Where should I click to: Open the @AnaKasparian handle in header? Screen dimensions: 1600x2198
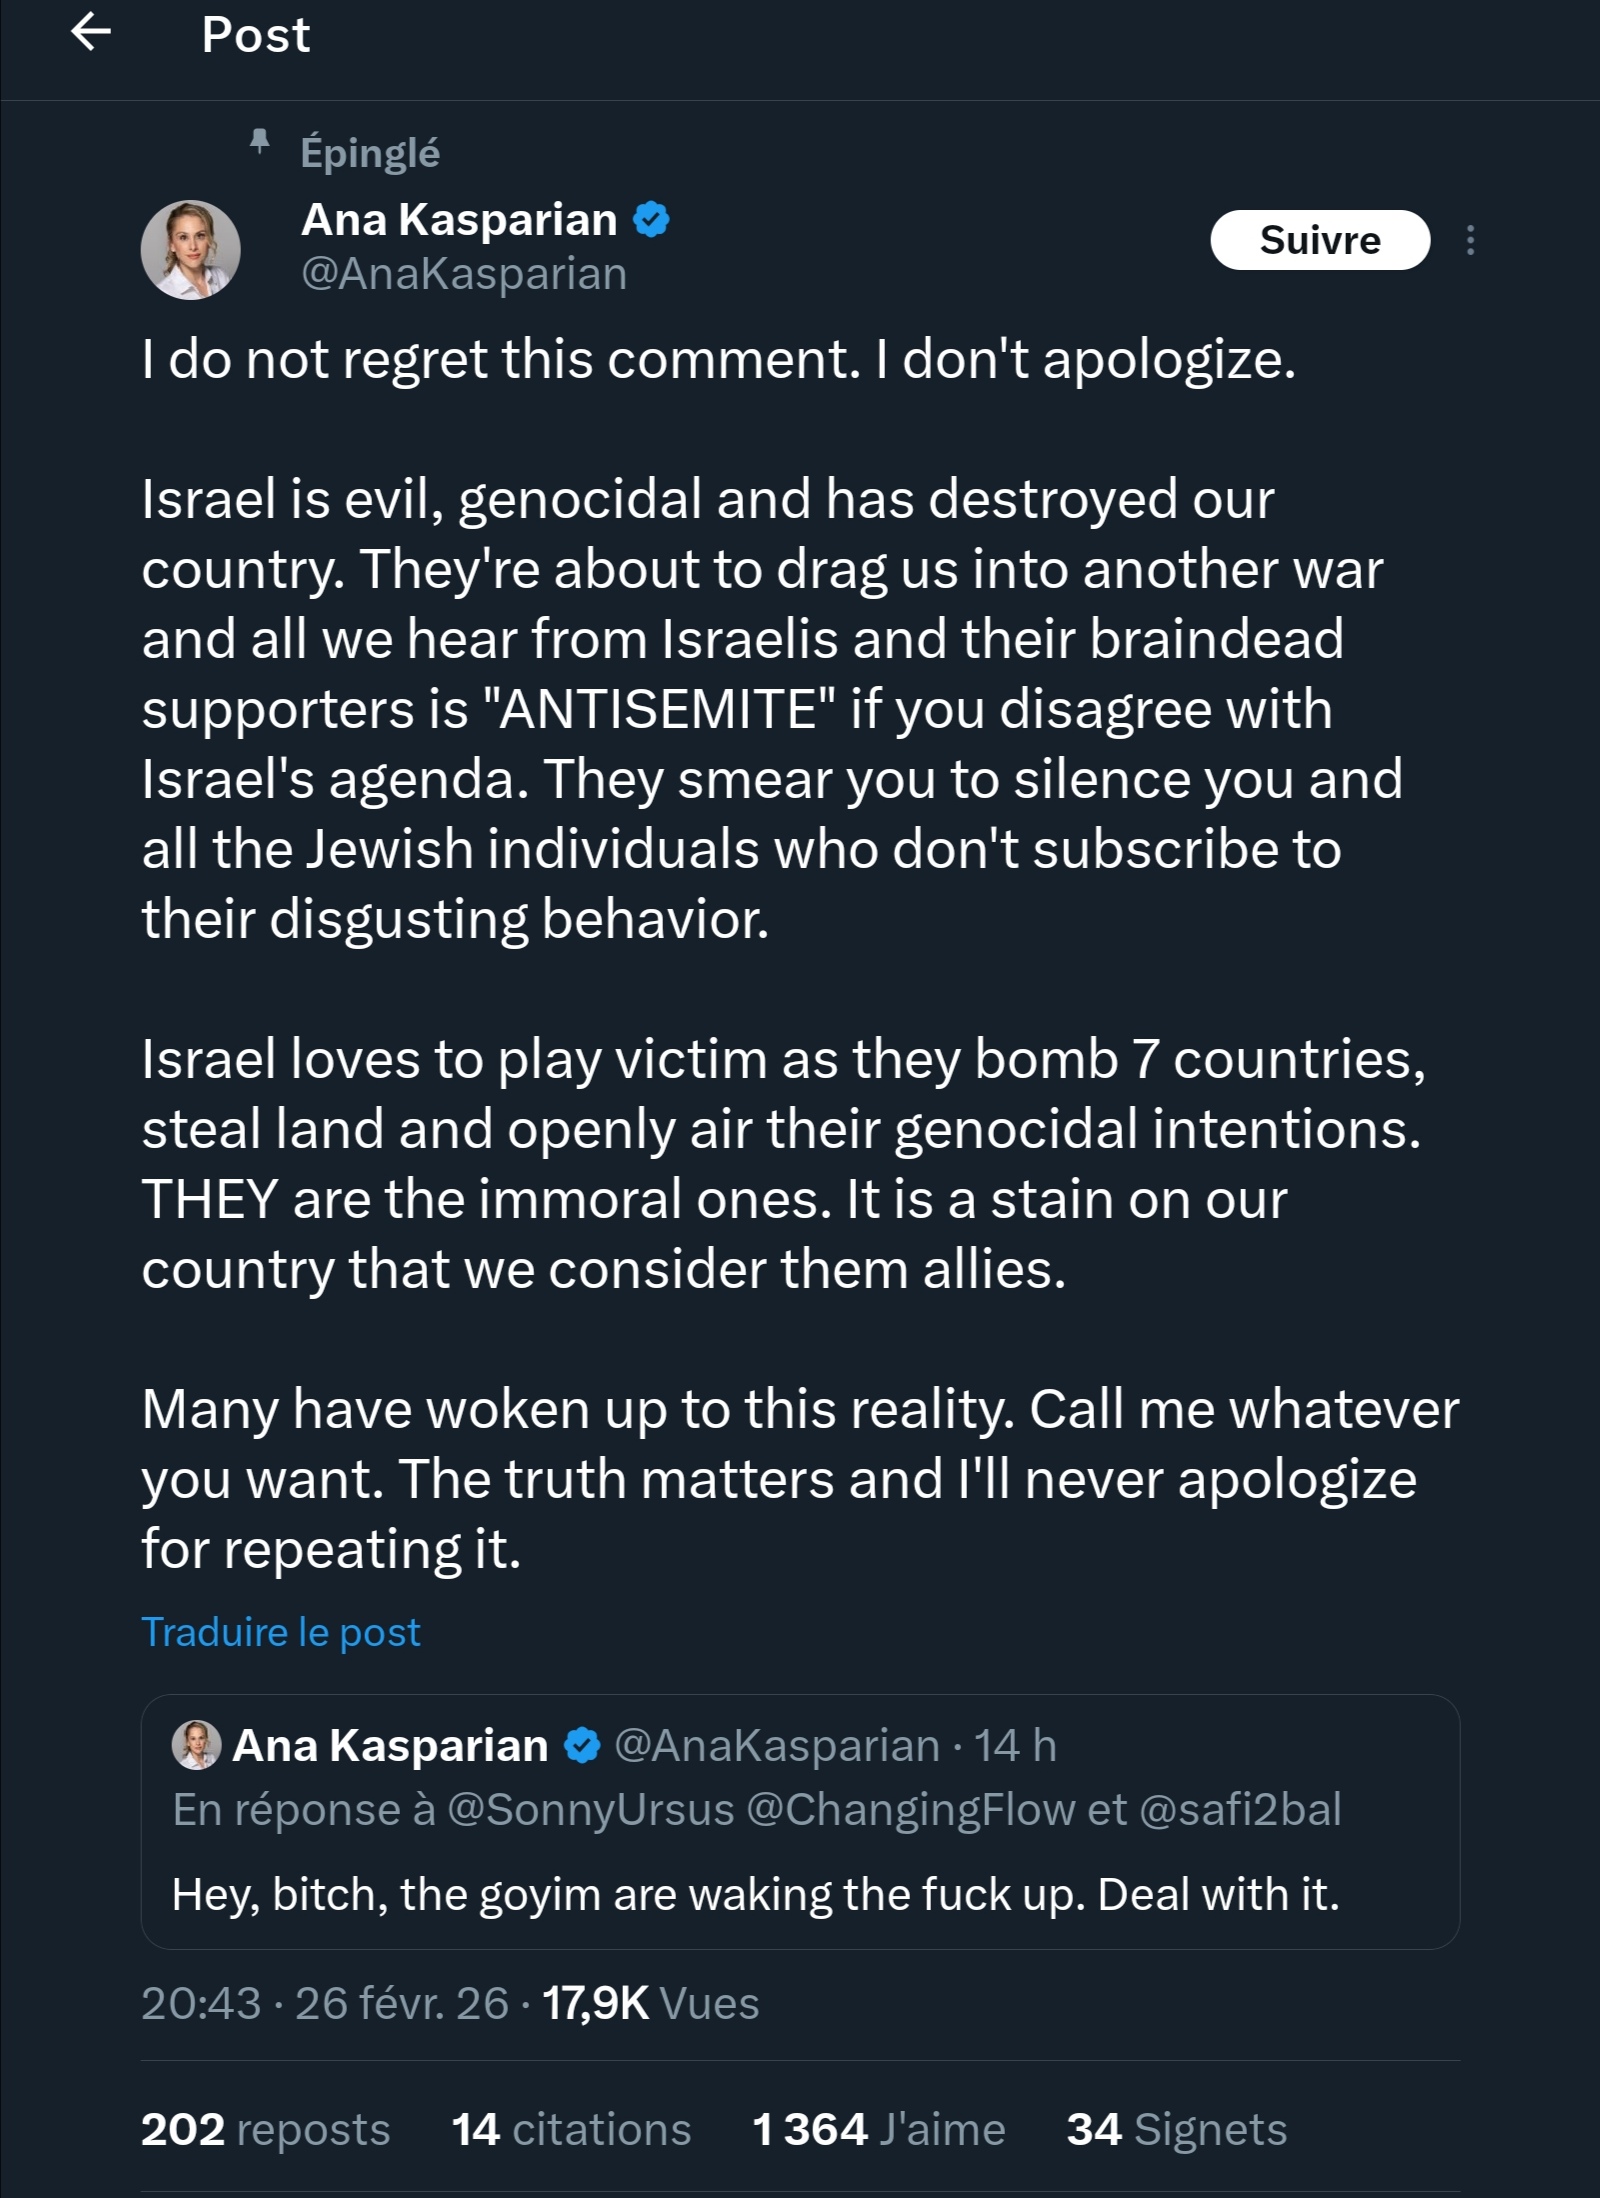[464, 274]
